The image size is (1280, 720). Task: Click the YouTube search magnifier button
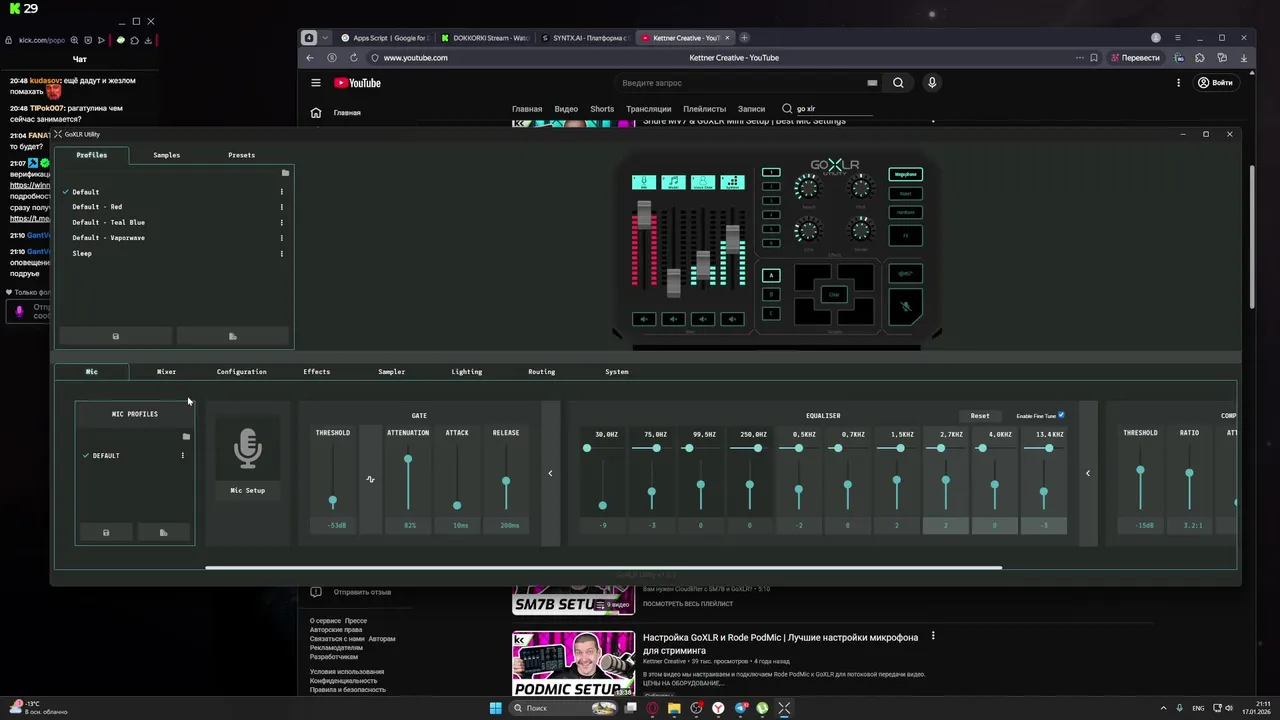[898, 83]
